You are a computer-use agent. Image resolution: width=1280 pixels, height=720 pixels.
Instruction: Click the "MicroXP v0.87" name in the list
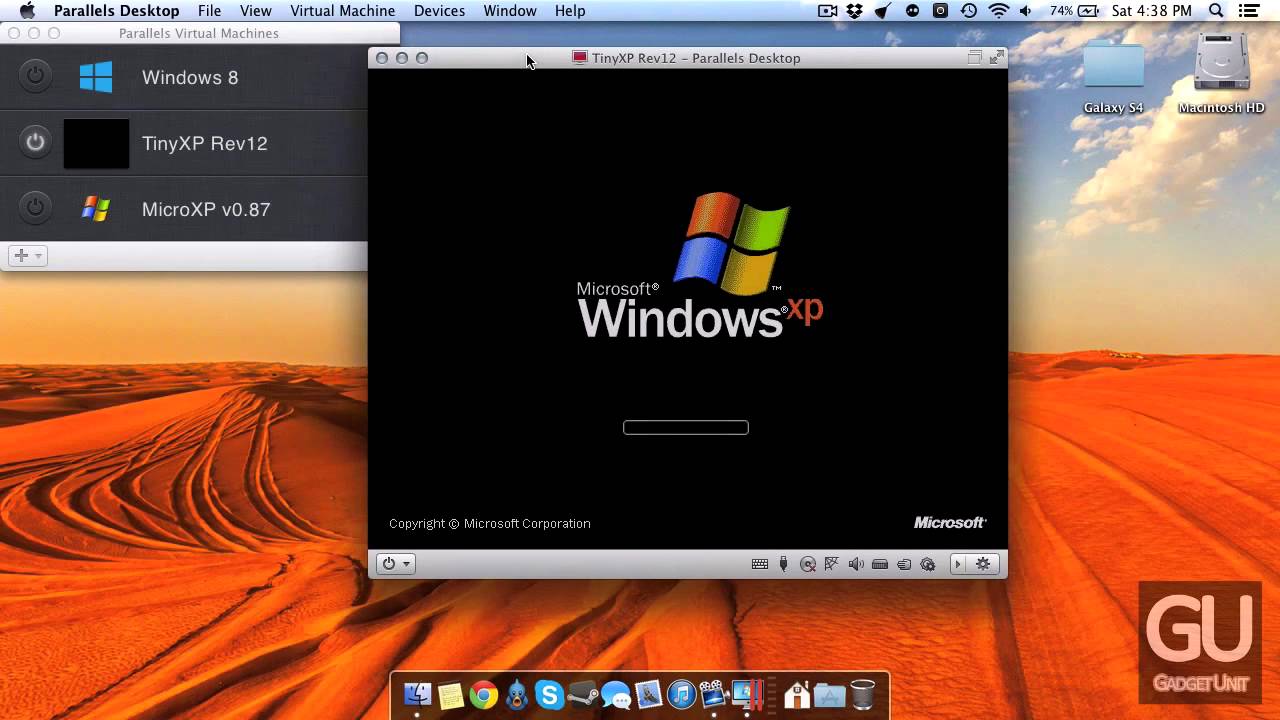[x=206, y=209]
